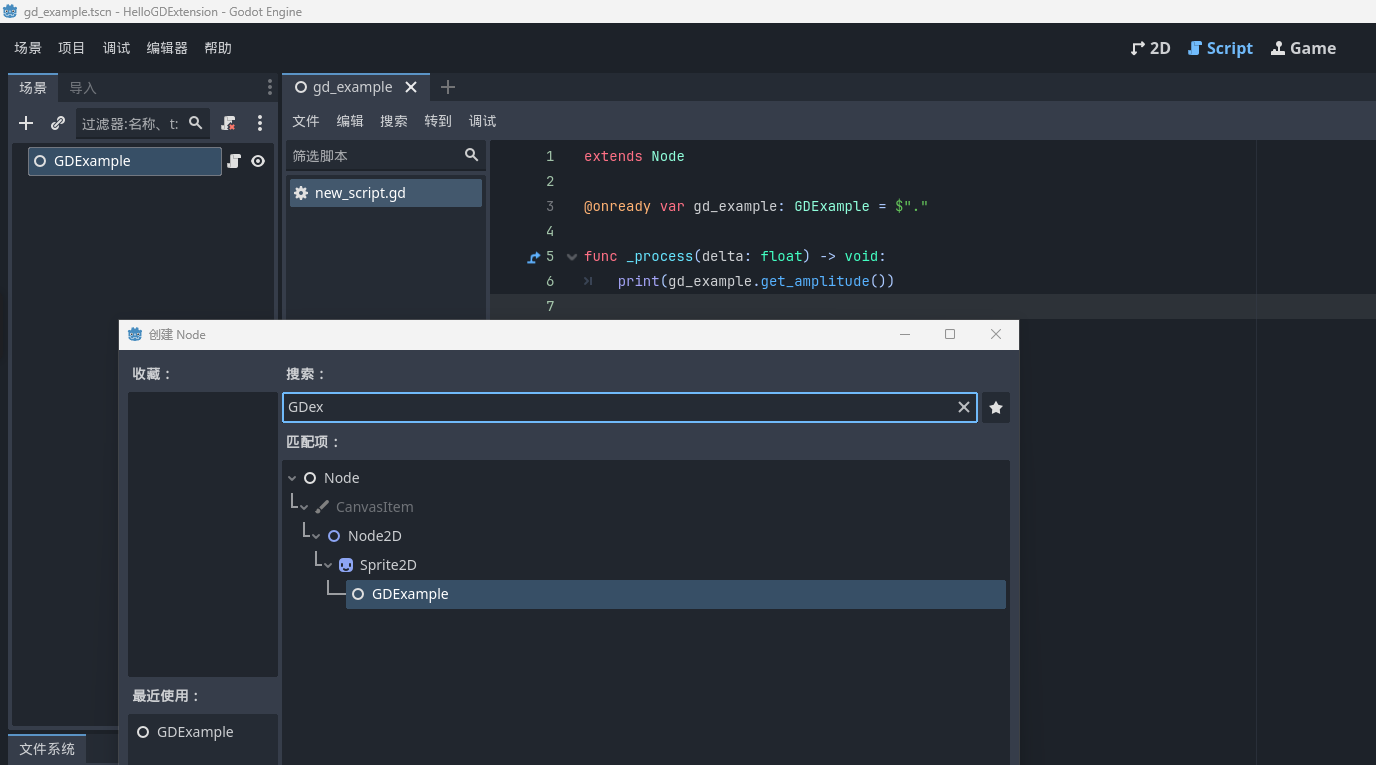Open the 编辑器 menu

click(x=167, y=48)
